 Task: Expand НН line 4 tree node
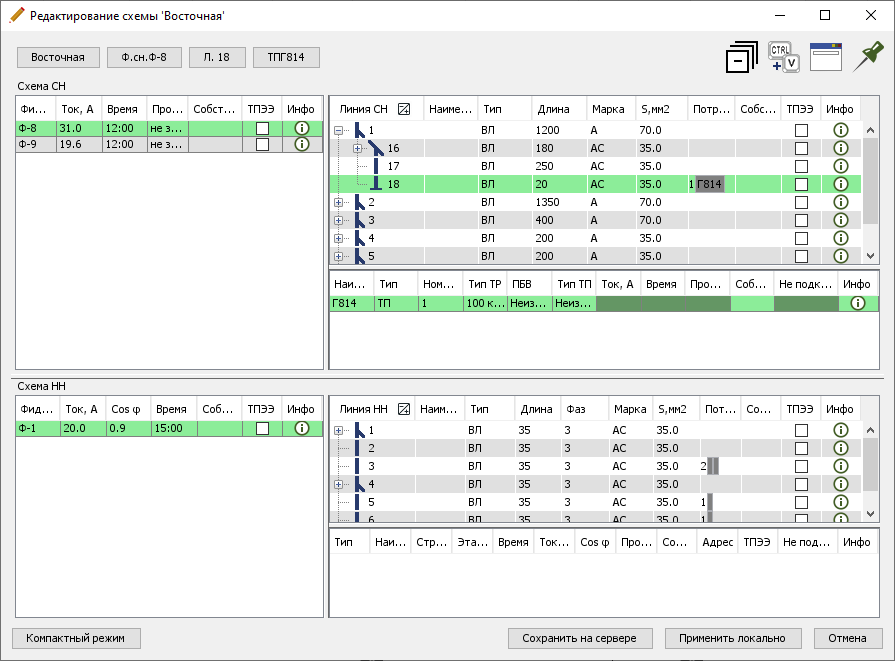[338, 485]
